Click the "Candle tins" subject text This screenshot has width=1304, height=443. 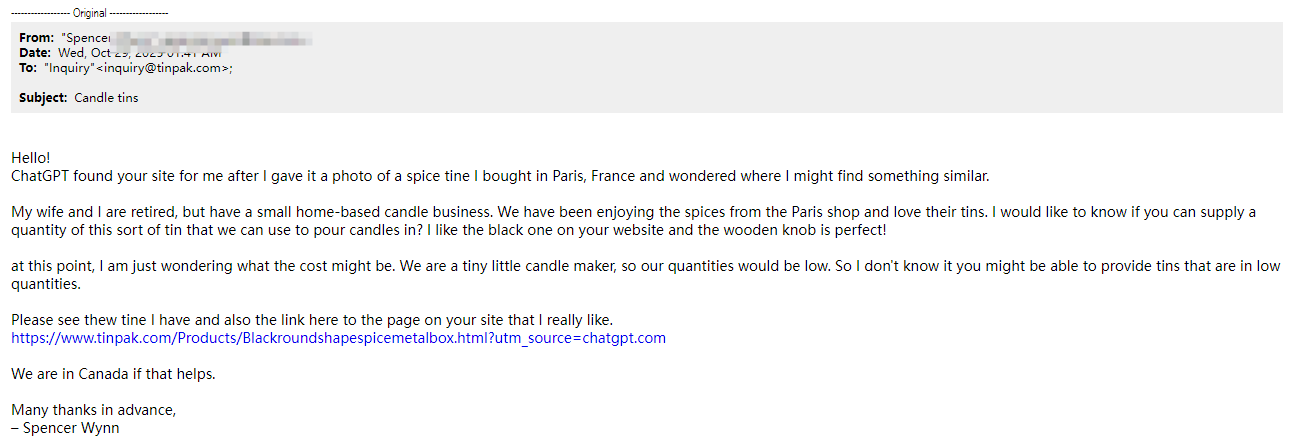point(106,98)
